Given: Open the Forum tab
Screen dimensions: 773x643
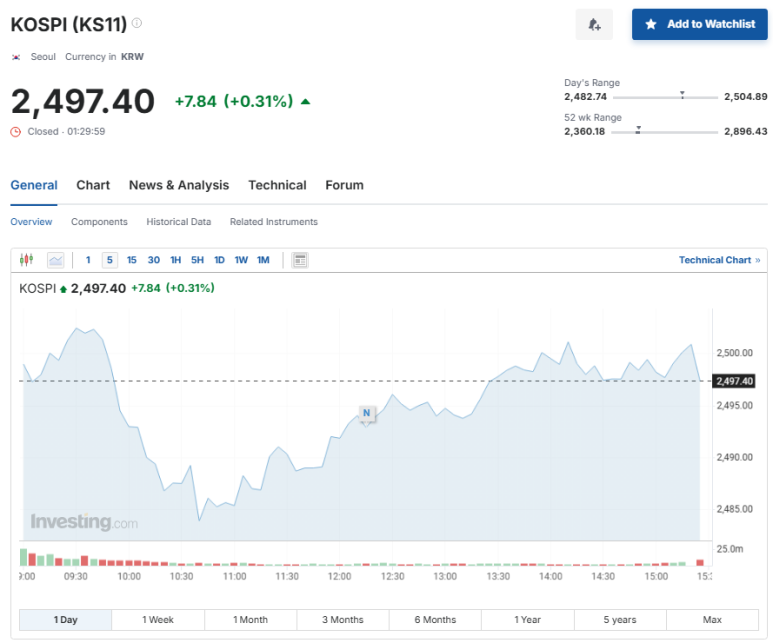Looking at the screenshot, I should (x=344, y=185).
